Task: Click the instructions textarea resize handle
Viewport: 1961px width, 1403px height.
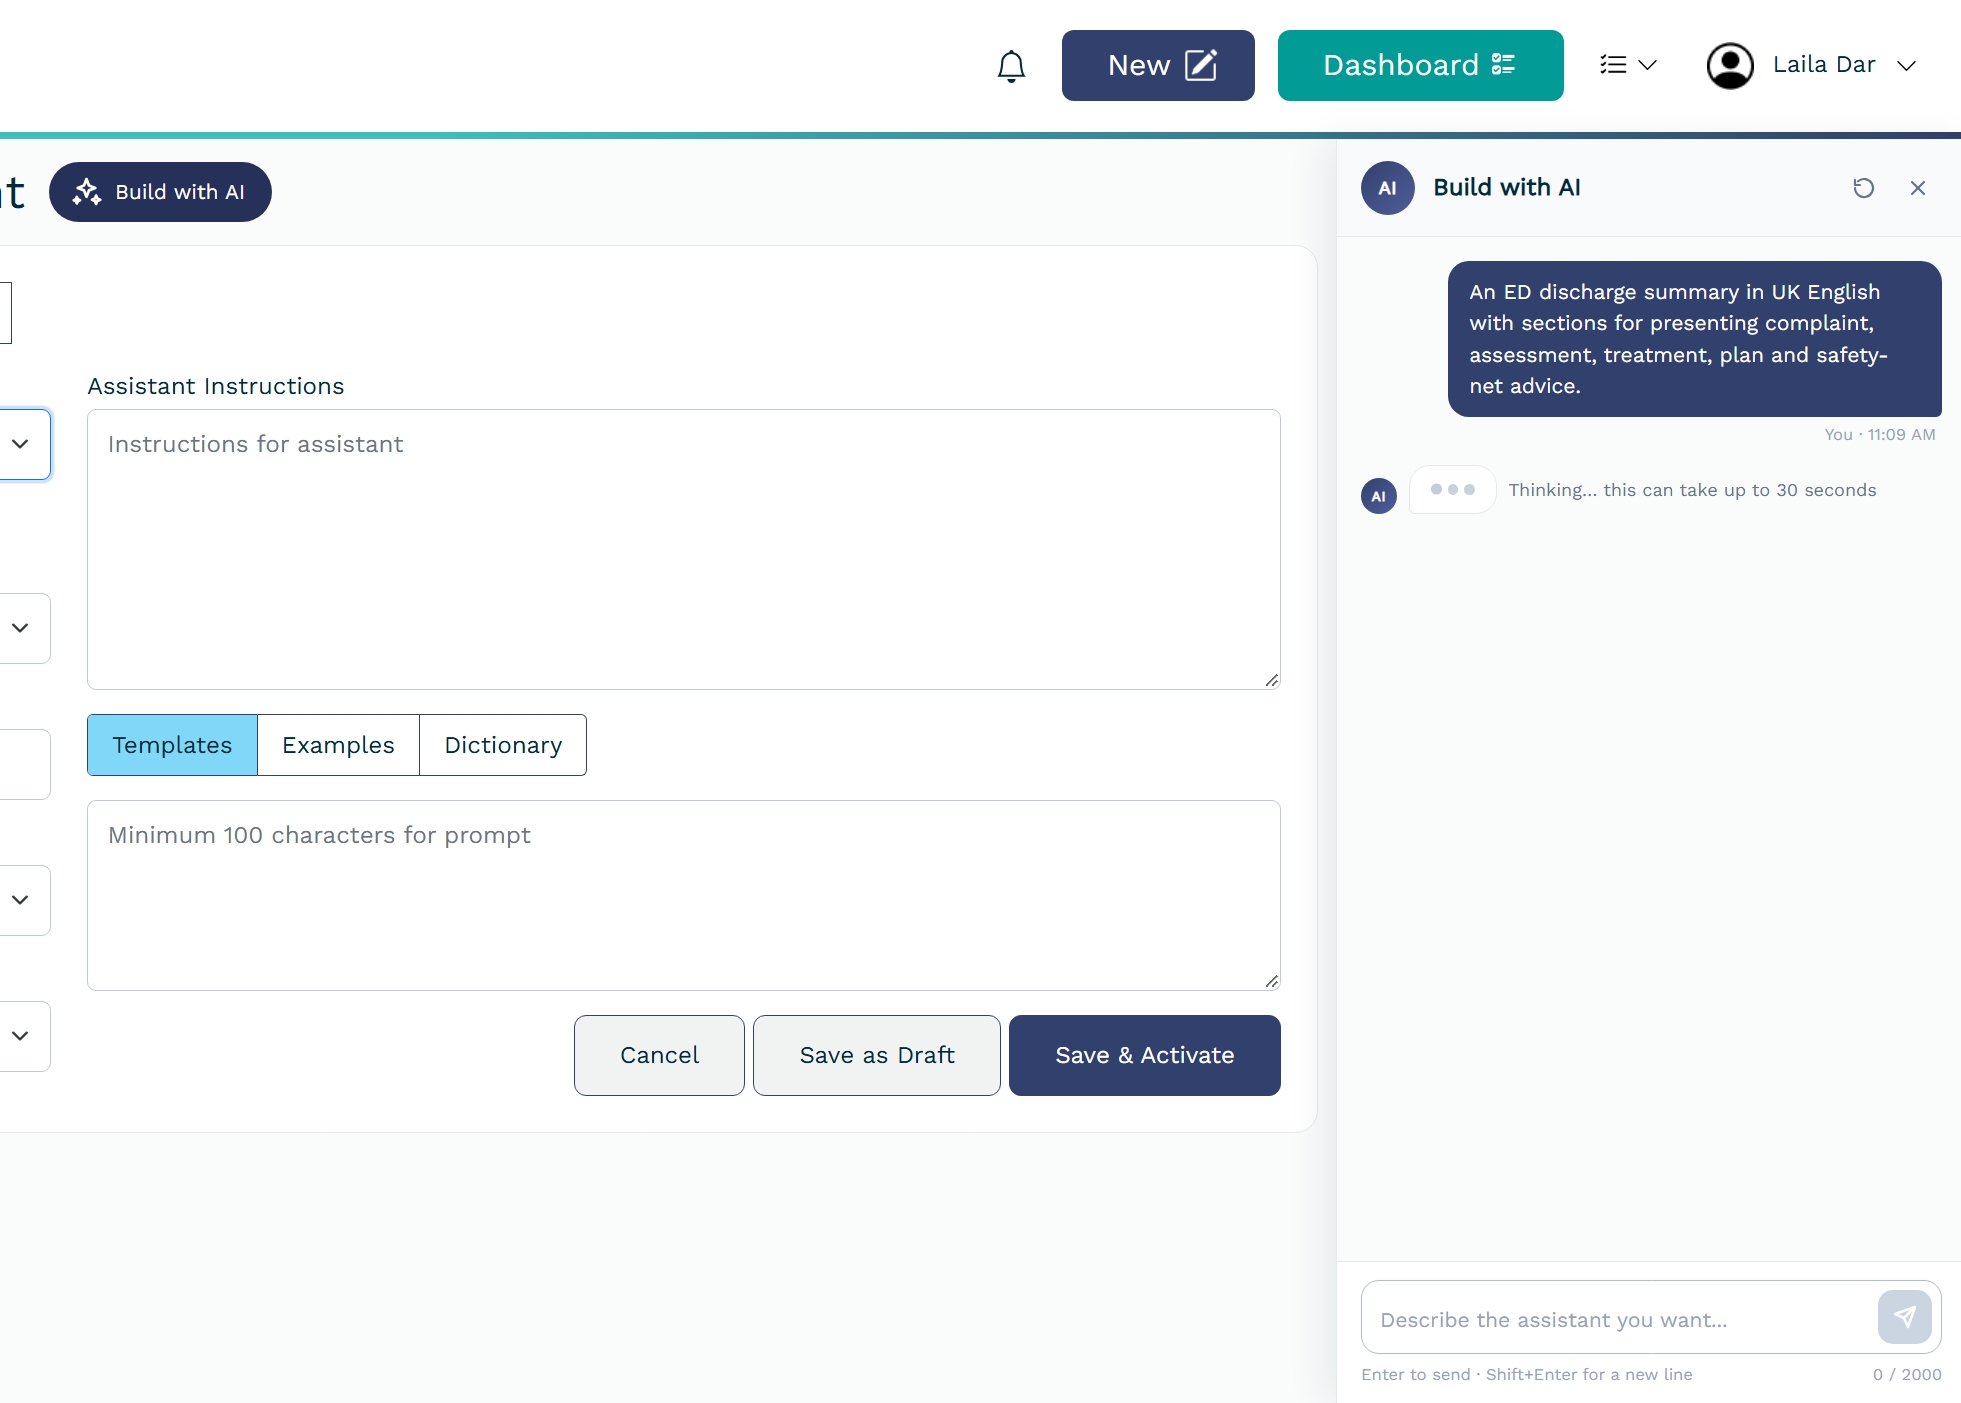Action: (x=1271, y=680)
